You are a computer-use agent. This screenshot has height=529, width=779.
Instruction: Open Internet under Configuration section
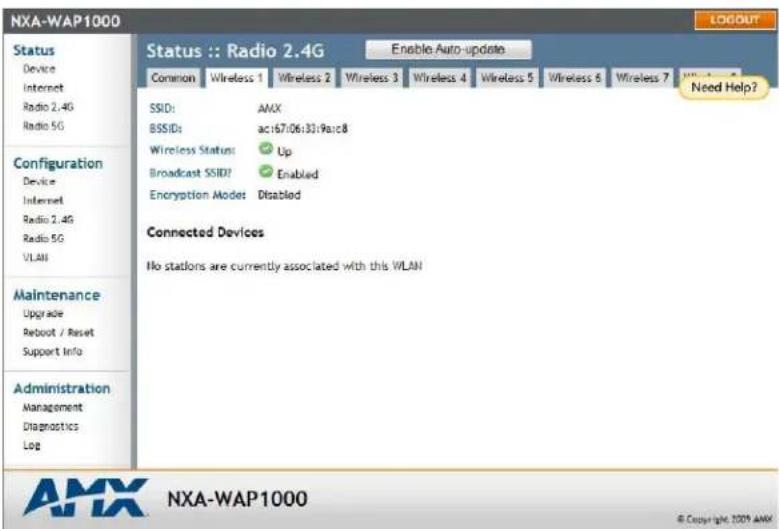coord(43,200)
